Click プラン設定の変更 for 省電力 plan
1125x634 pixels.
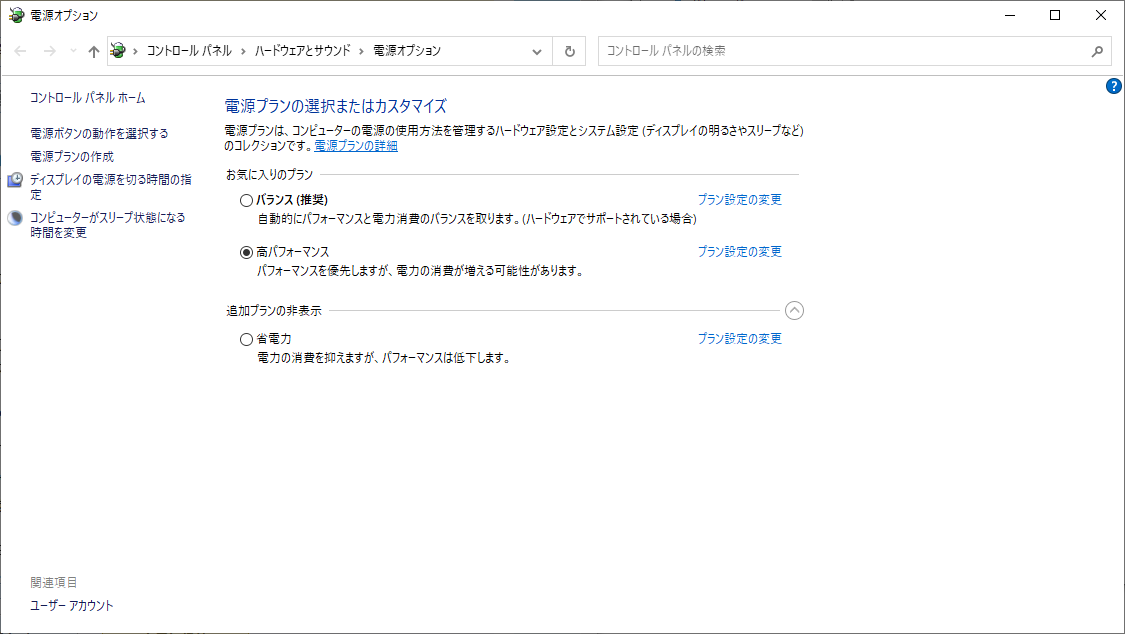740,339
